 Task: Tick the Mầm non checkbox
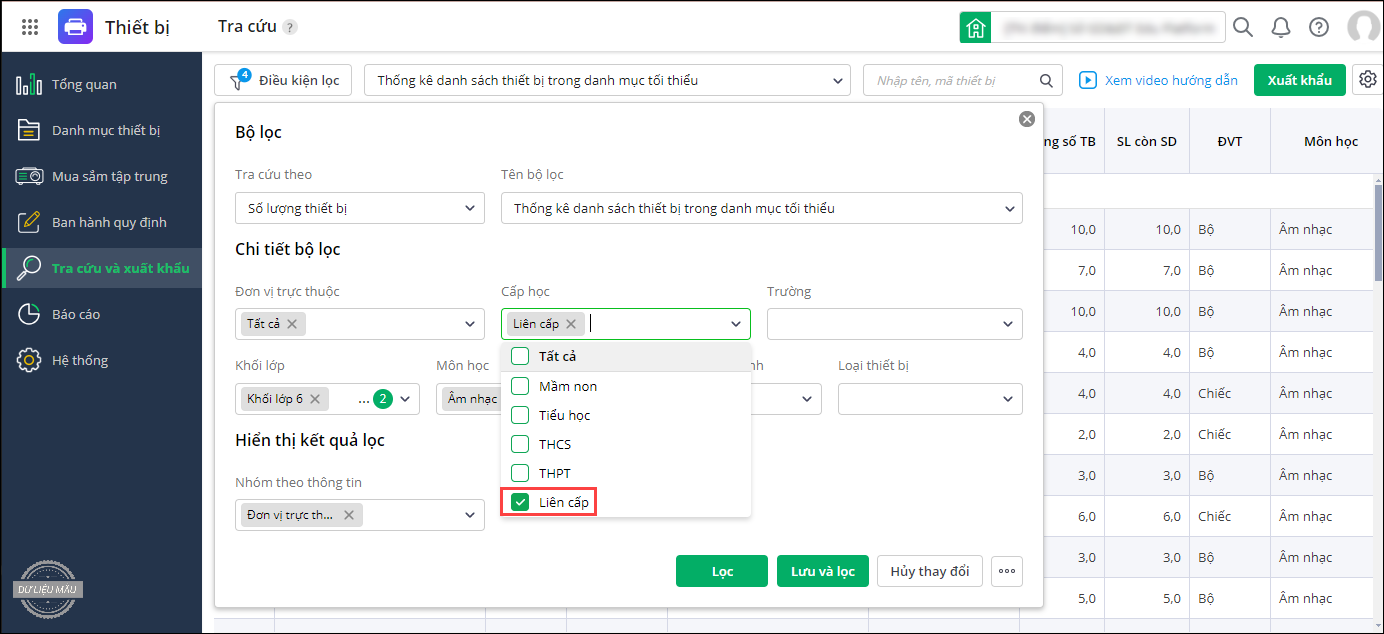click(520, 386)
